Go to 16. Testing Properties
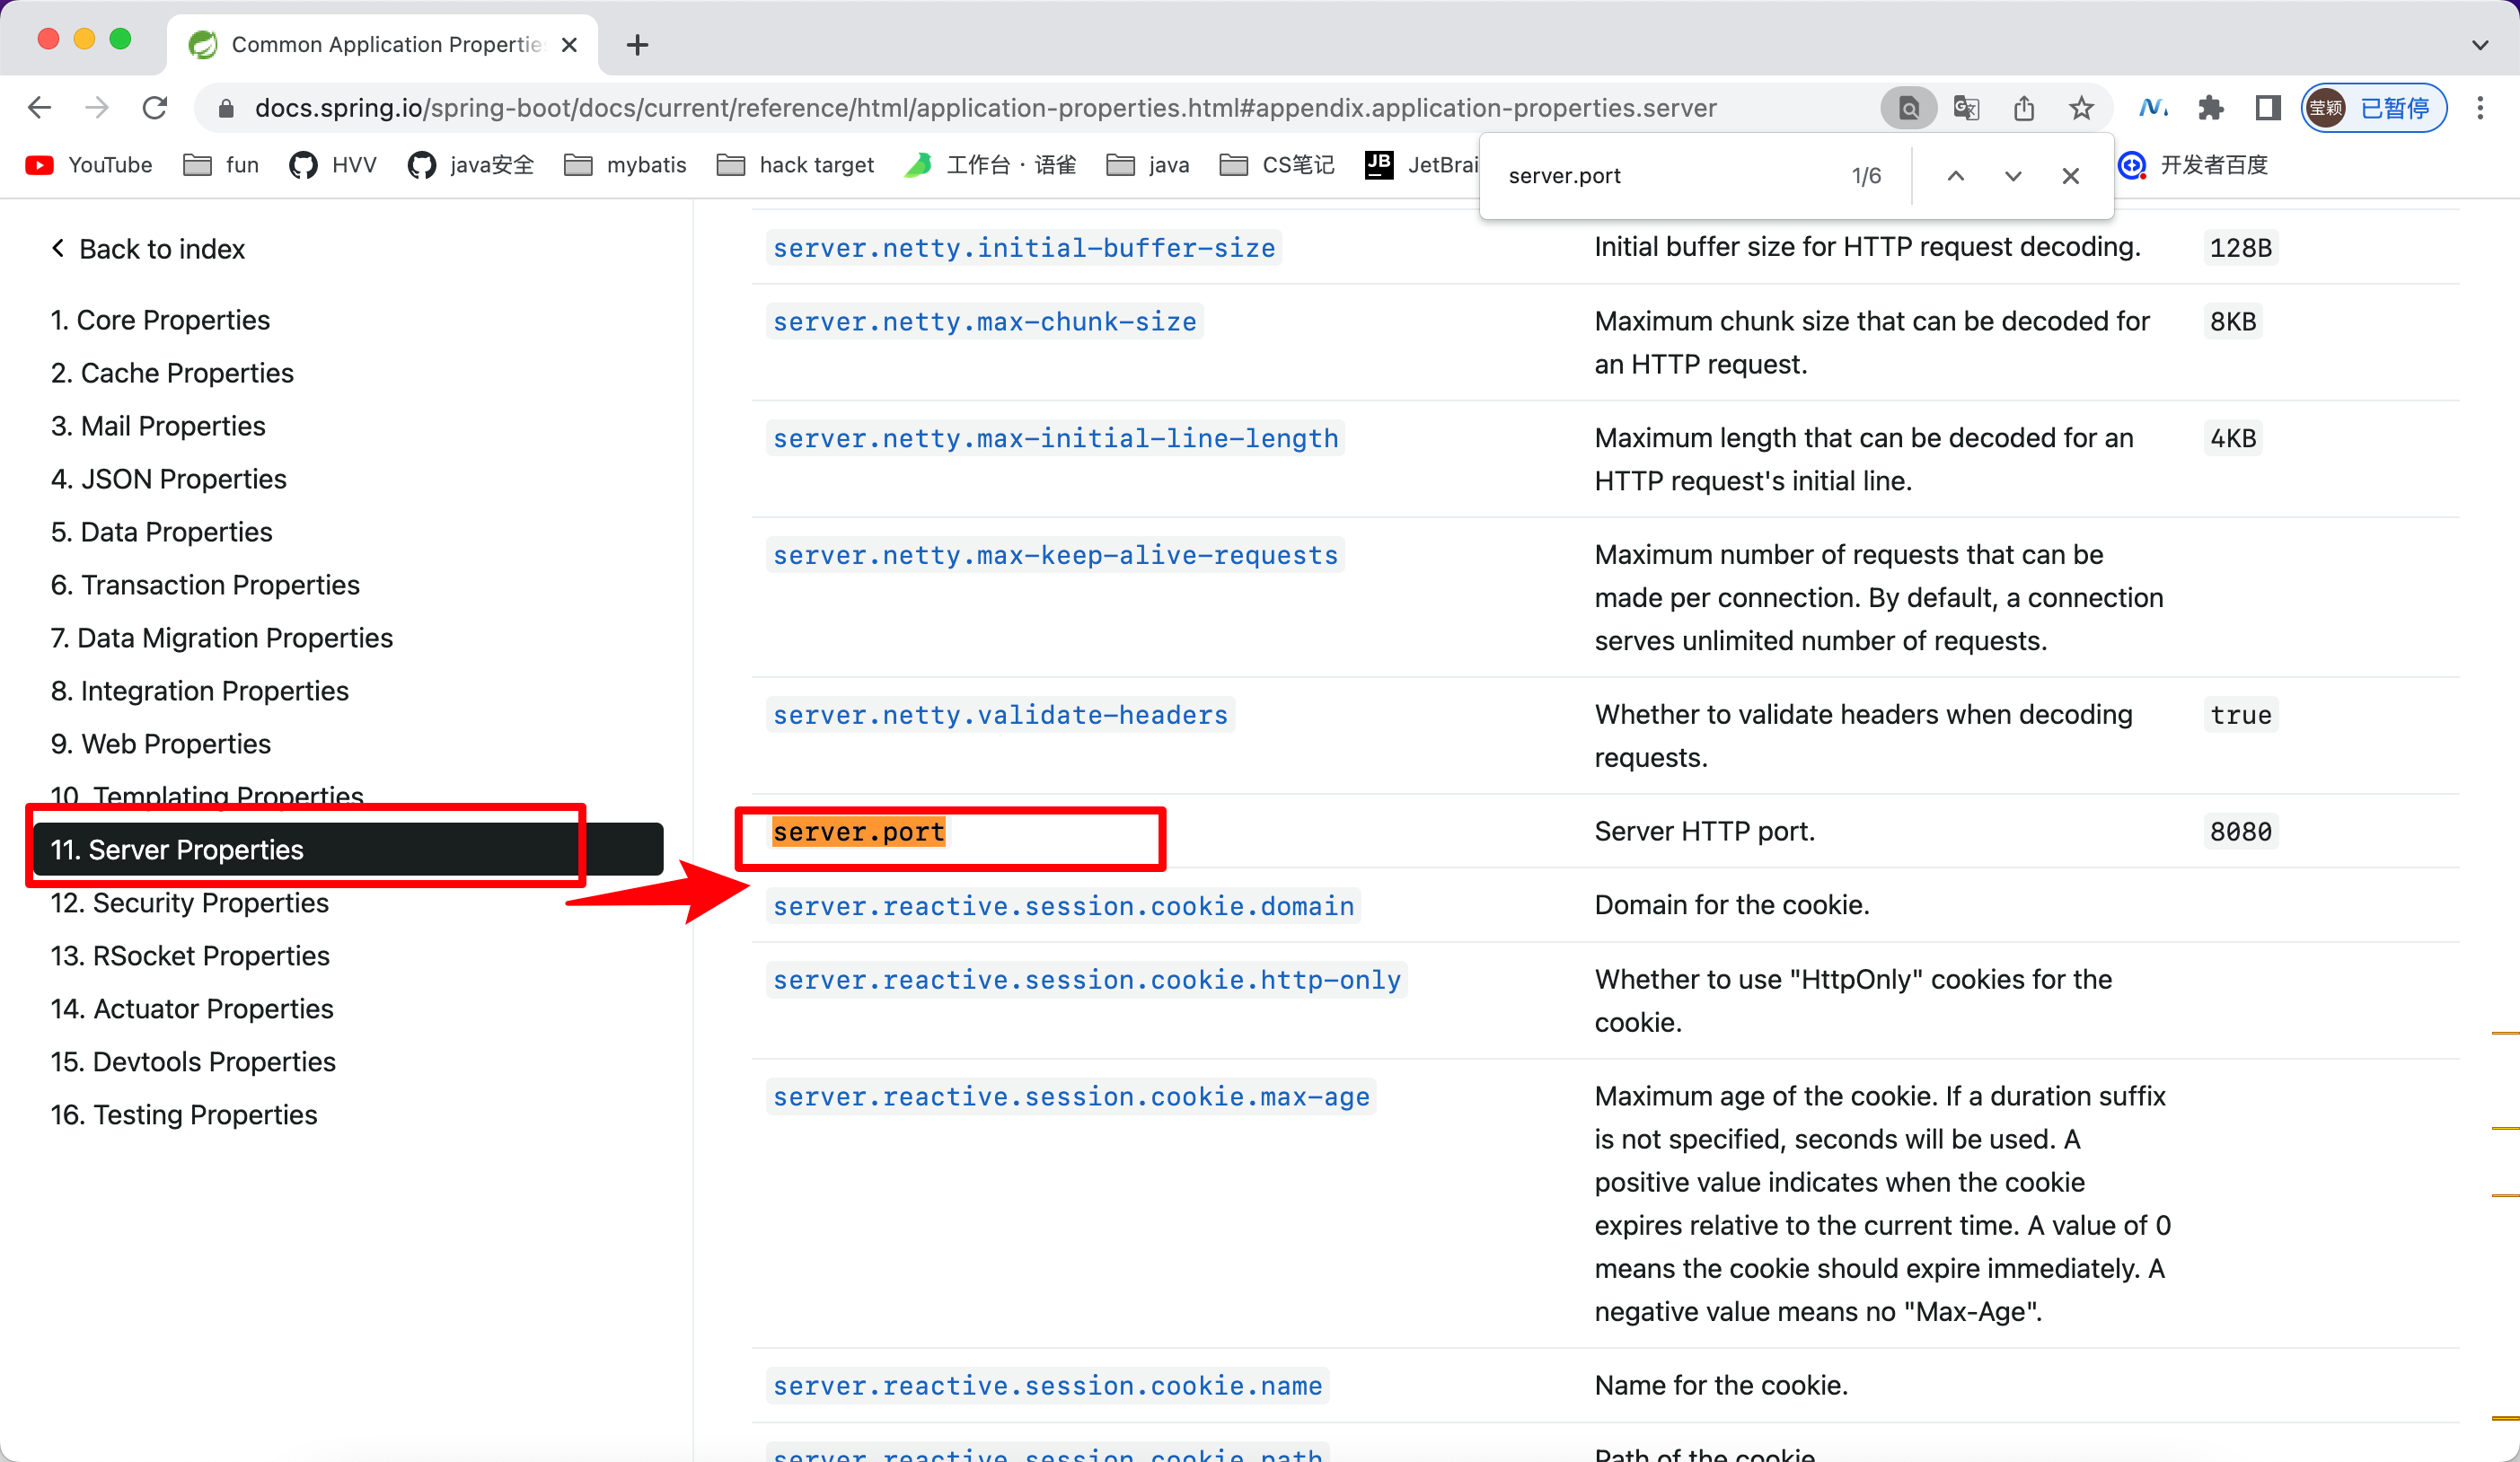Viewport: 2520px width, 1462px height. click(x=184, y=1115)
